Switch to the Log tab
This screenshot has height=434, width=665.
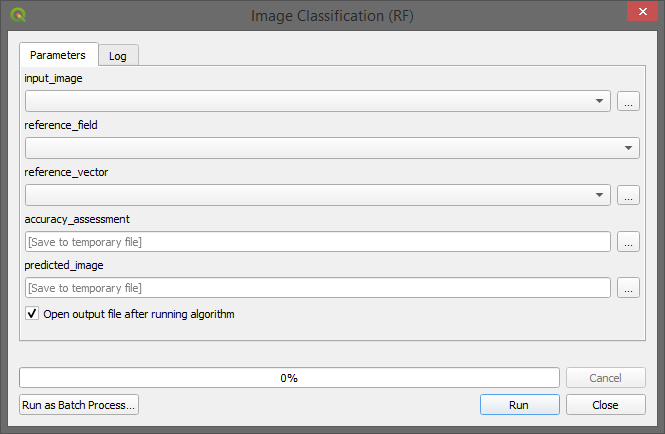pyautogui.click(x=118, y=56)
